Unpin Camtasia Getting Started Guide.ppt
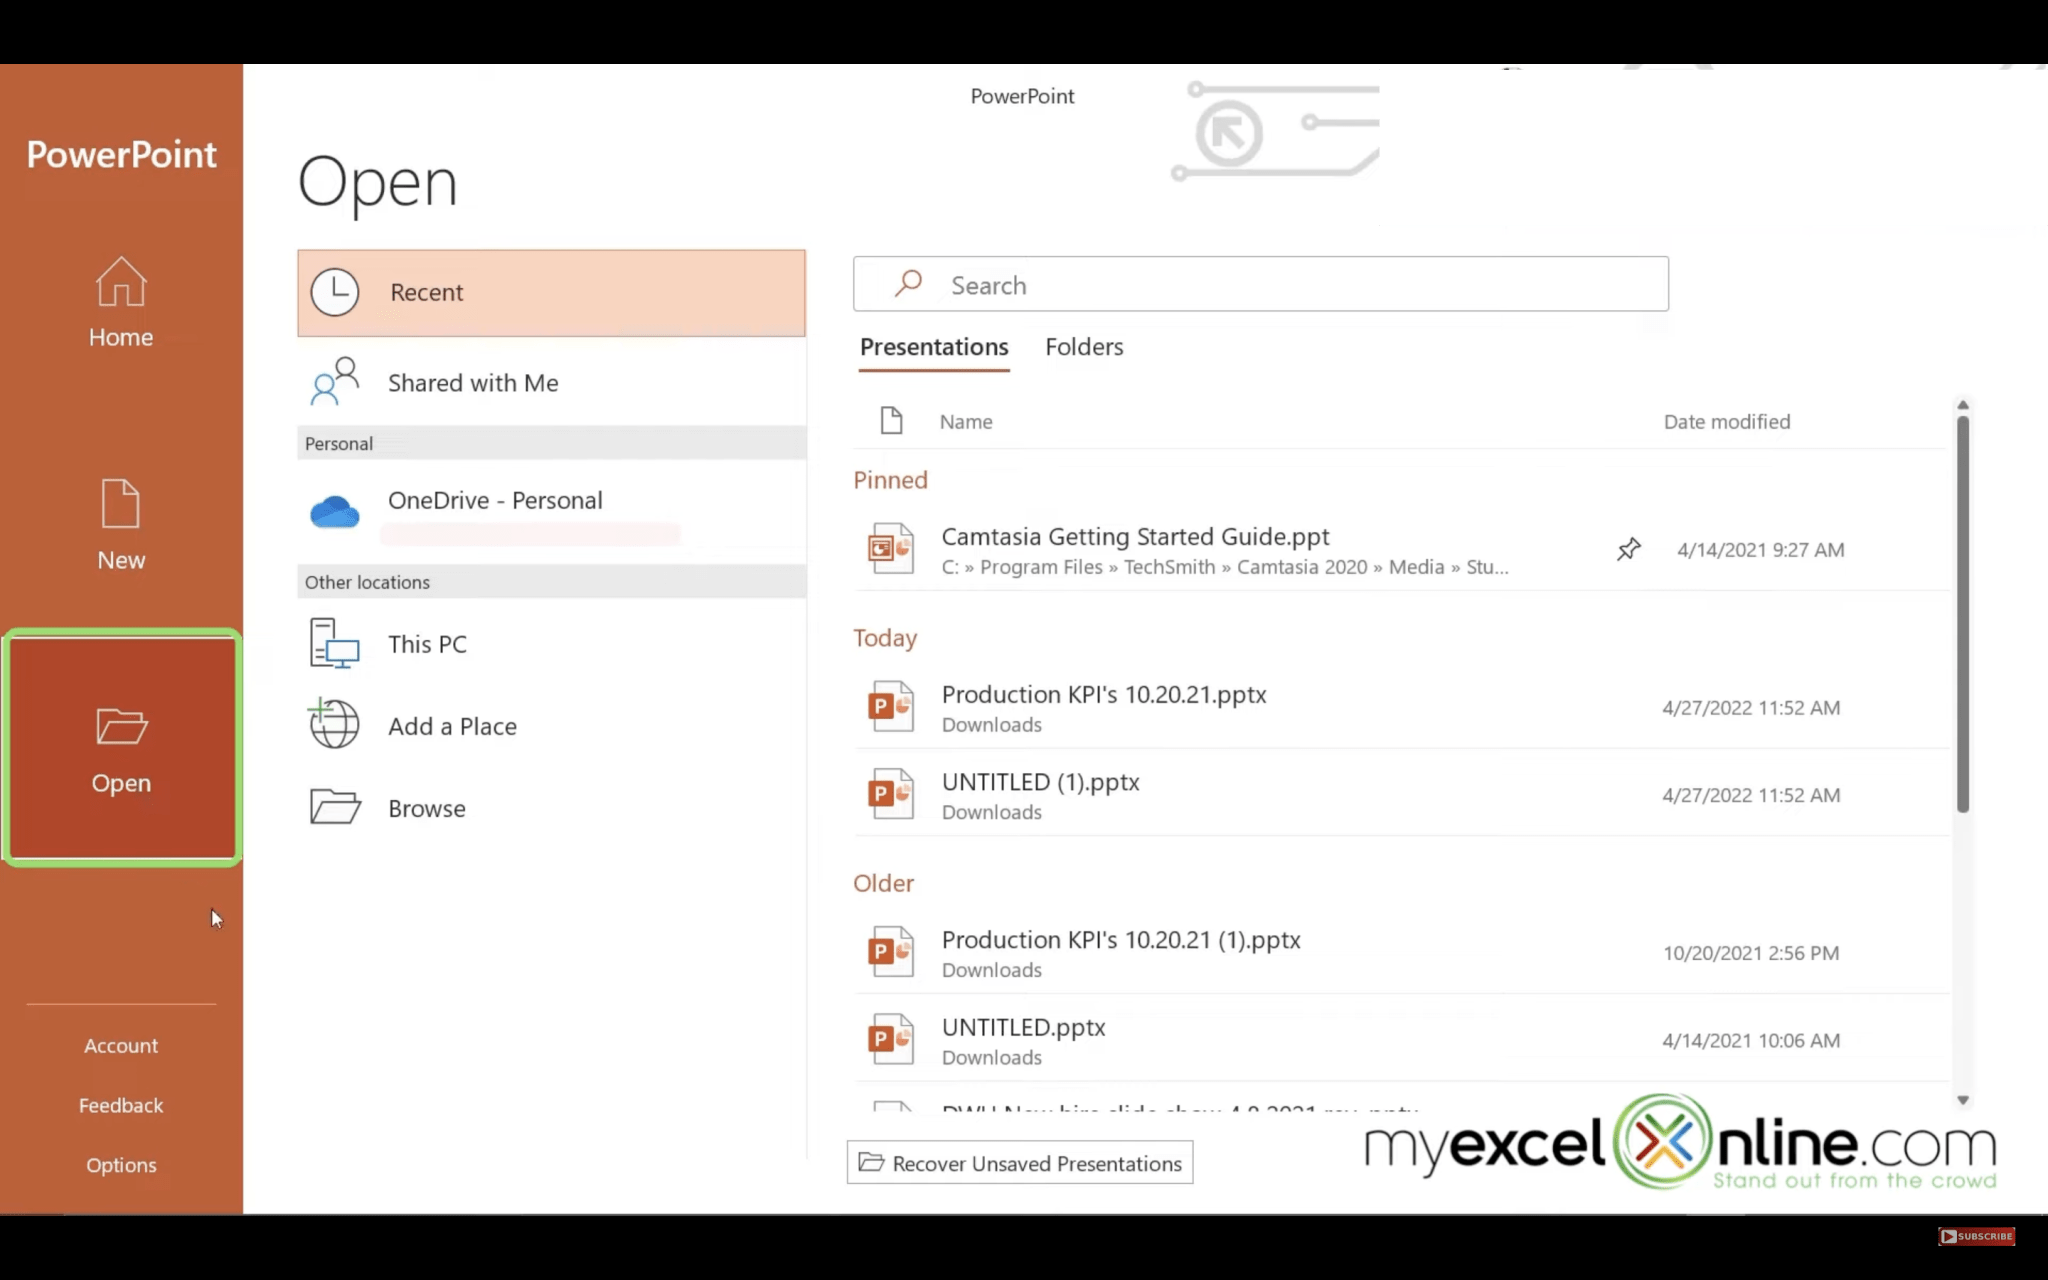This screenshot has height=1280, width=2048. click(1628, 549)
